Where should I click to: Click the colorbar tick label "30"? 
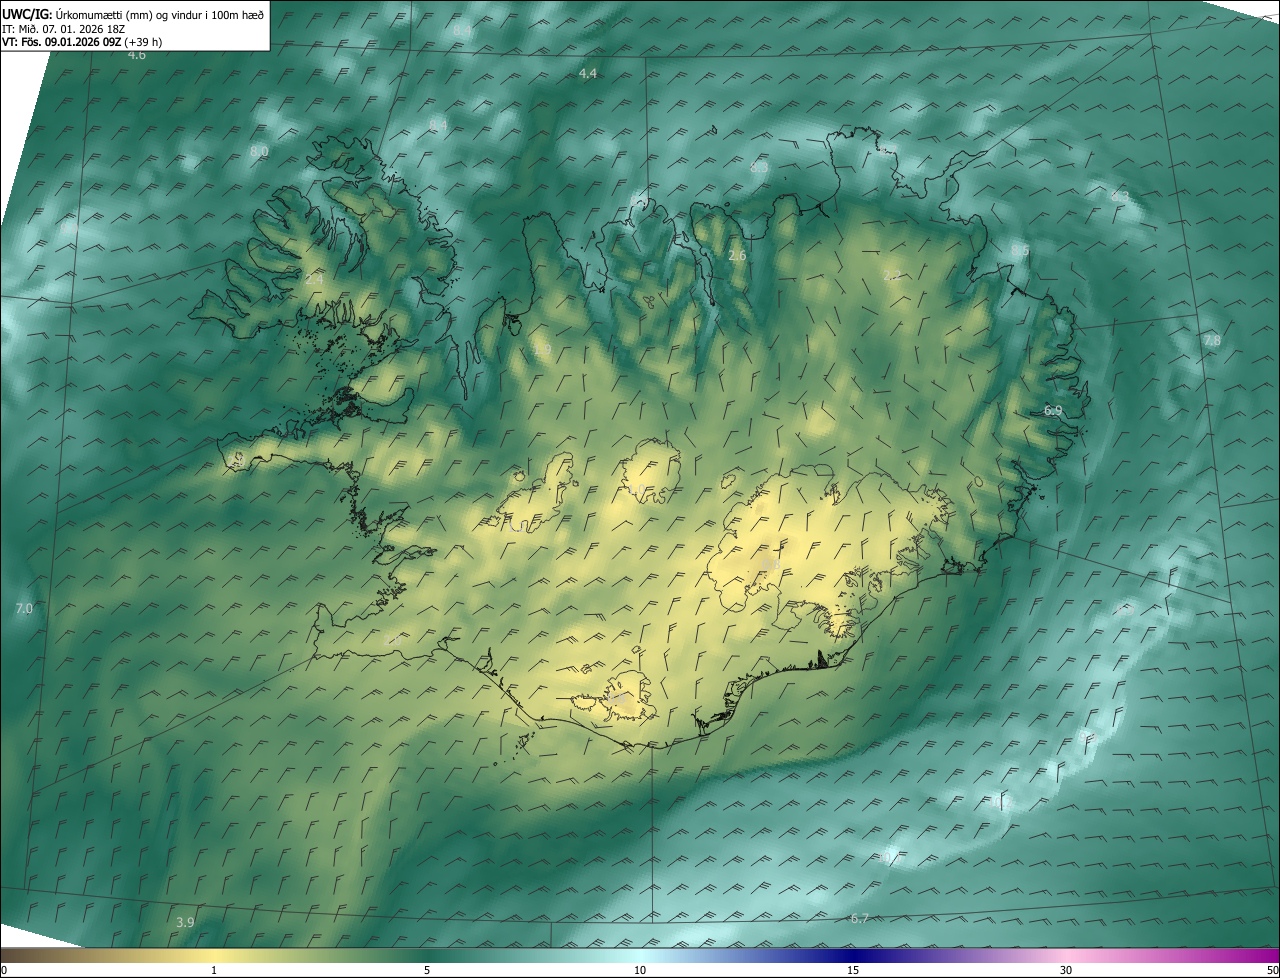click(x=1066, y=970)
